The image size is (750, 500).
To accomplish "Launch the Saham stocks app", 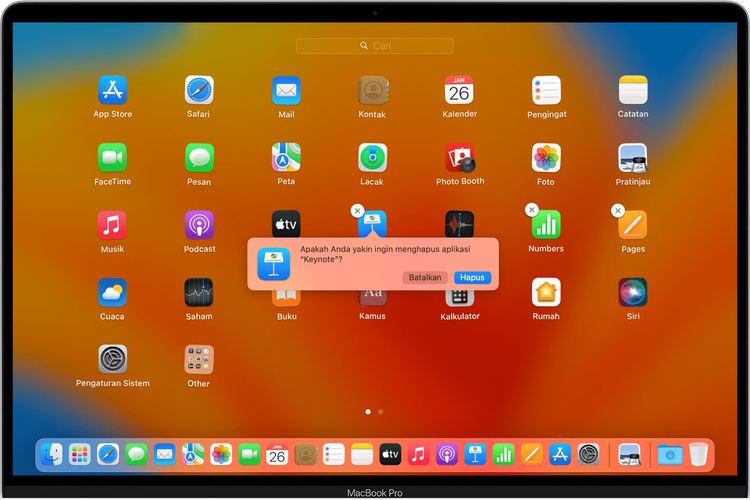I will click(199, 293).
